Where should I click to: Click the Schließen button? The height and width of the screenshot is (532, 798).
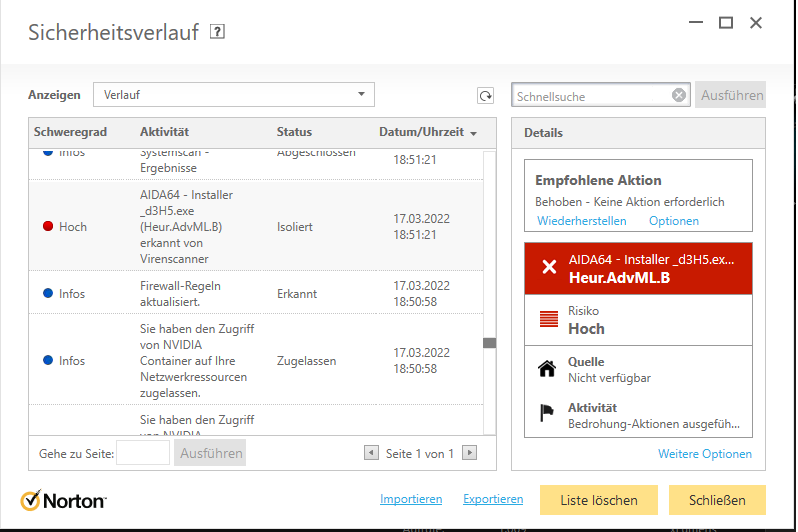pyautogui.click(x=717, y=500)
